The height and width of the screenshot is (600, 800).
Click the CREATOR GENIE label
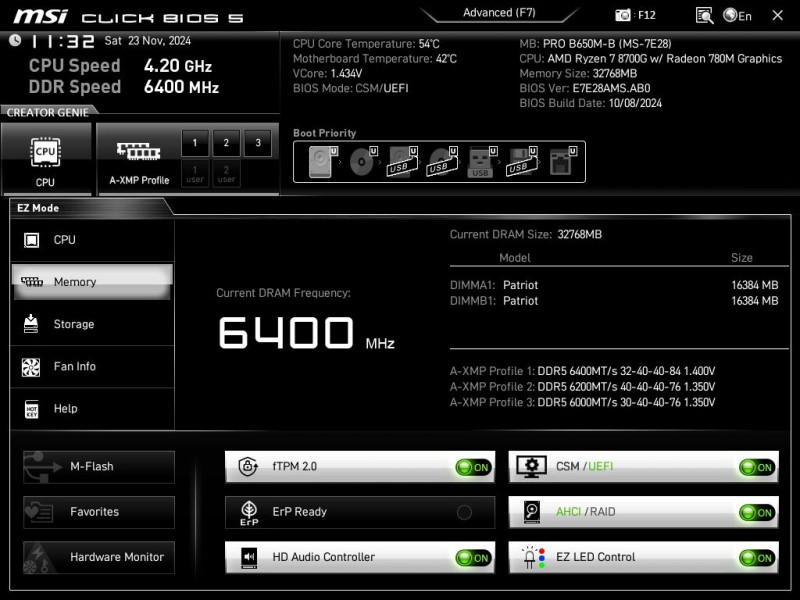(x=47, y=113)
